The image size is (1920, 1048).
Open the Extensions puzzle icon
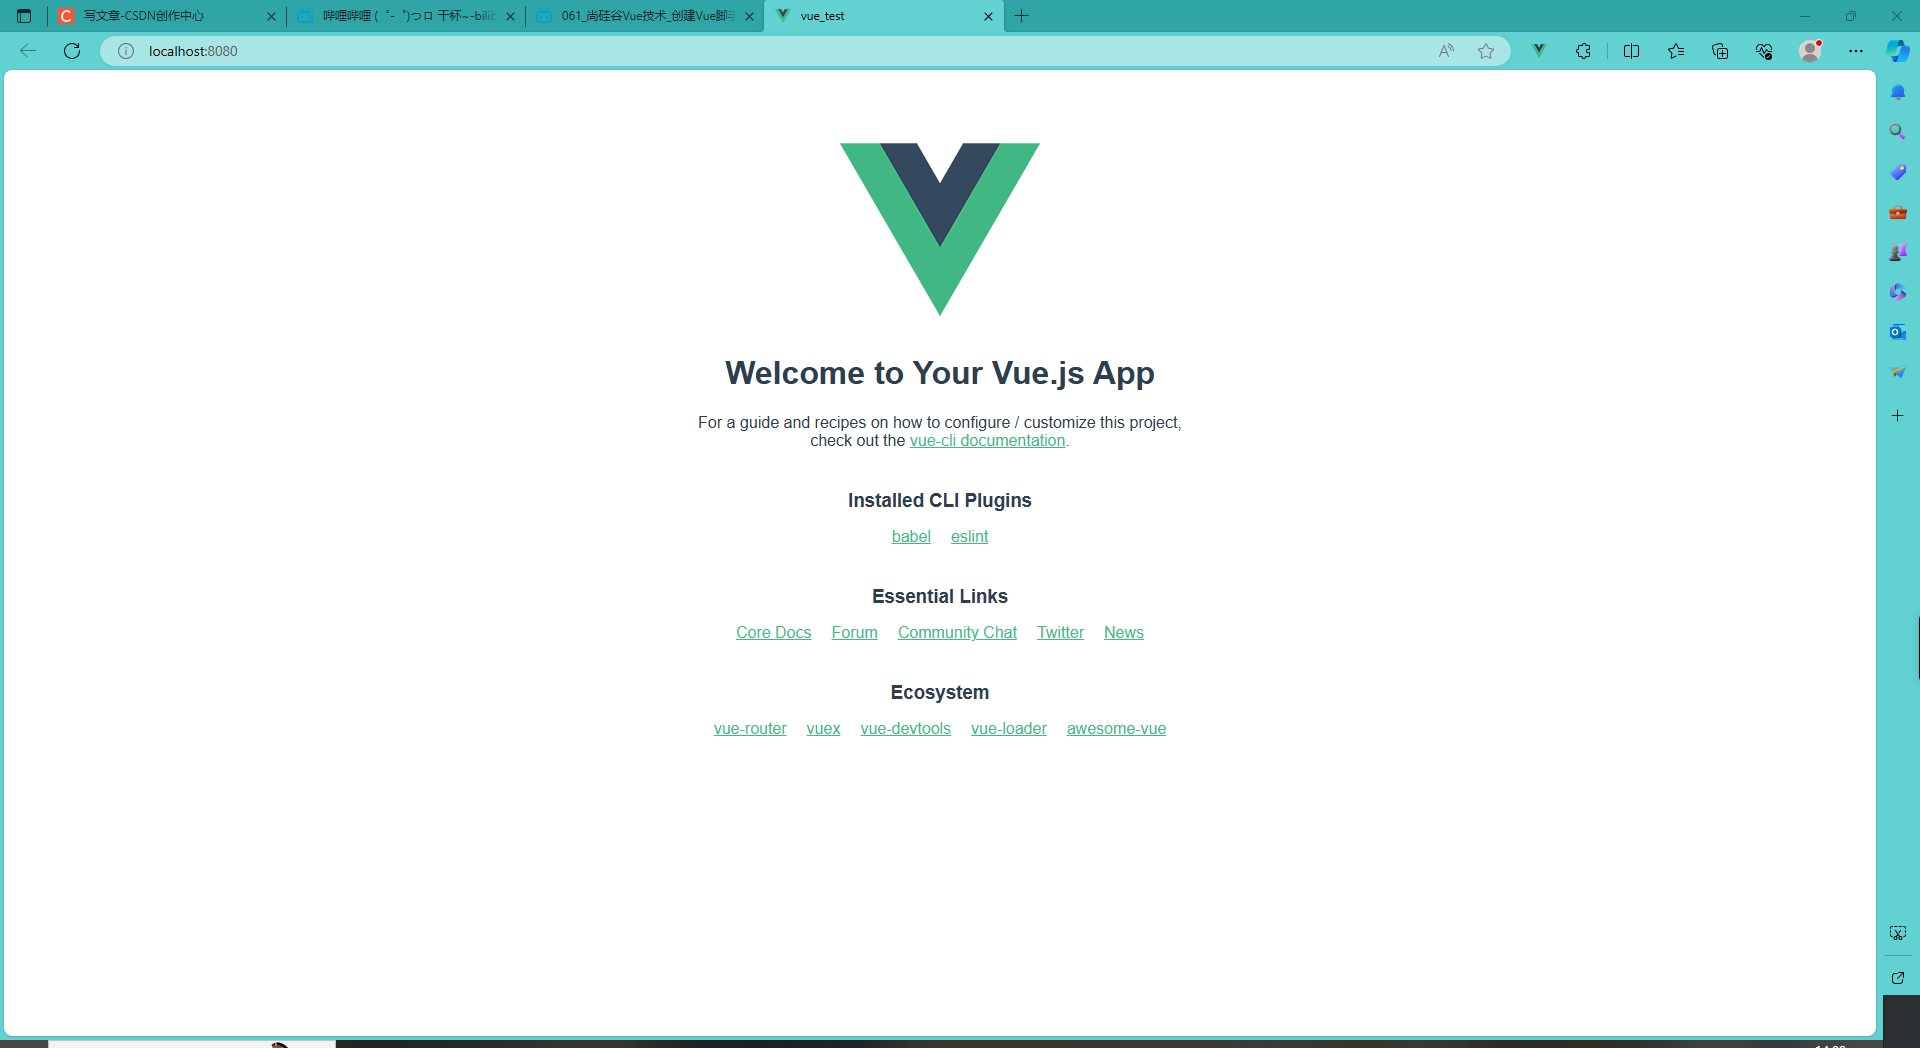pyautogui.click(x=1583, y=51)
